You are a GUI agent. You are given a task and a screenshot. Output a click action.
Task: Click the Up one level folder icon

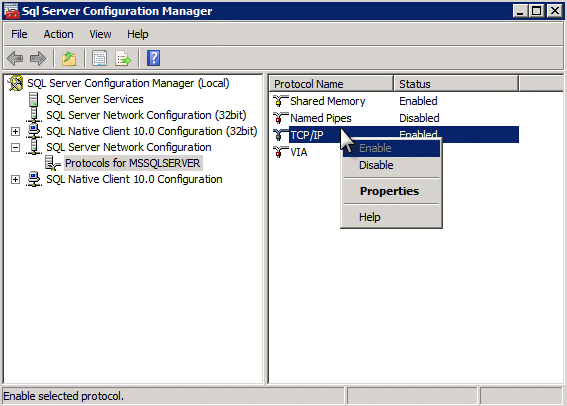[69, 58]
